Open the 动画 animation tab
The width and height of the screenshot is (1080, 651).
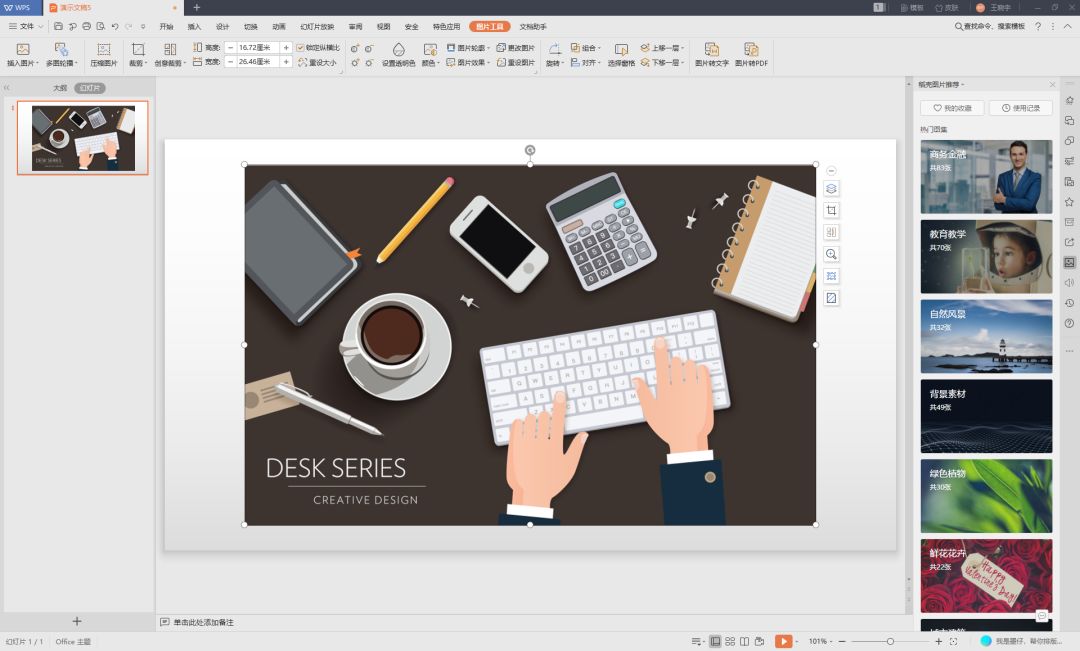pyautogui.click(x=279, y=26)
